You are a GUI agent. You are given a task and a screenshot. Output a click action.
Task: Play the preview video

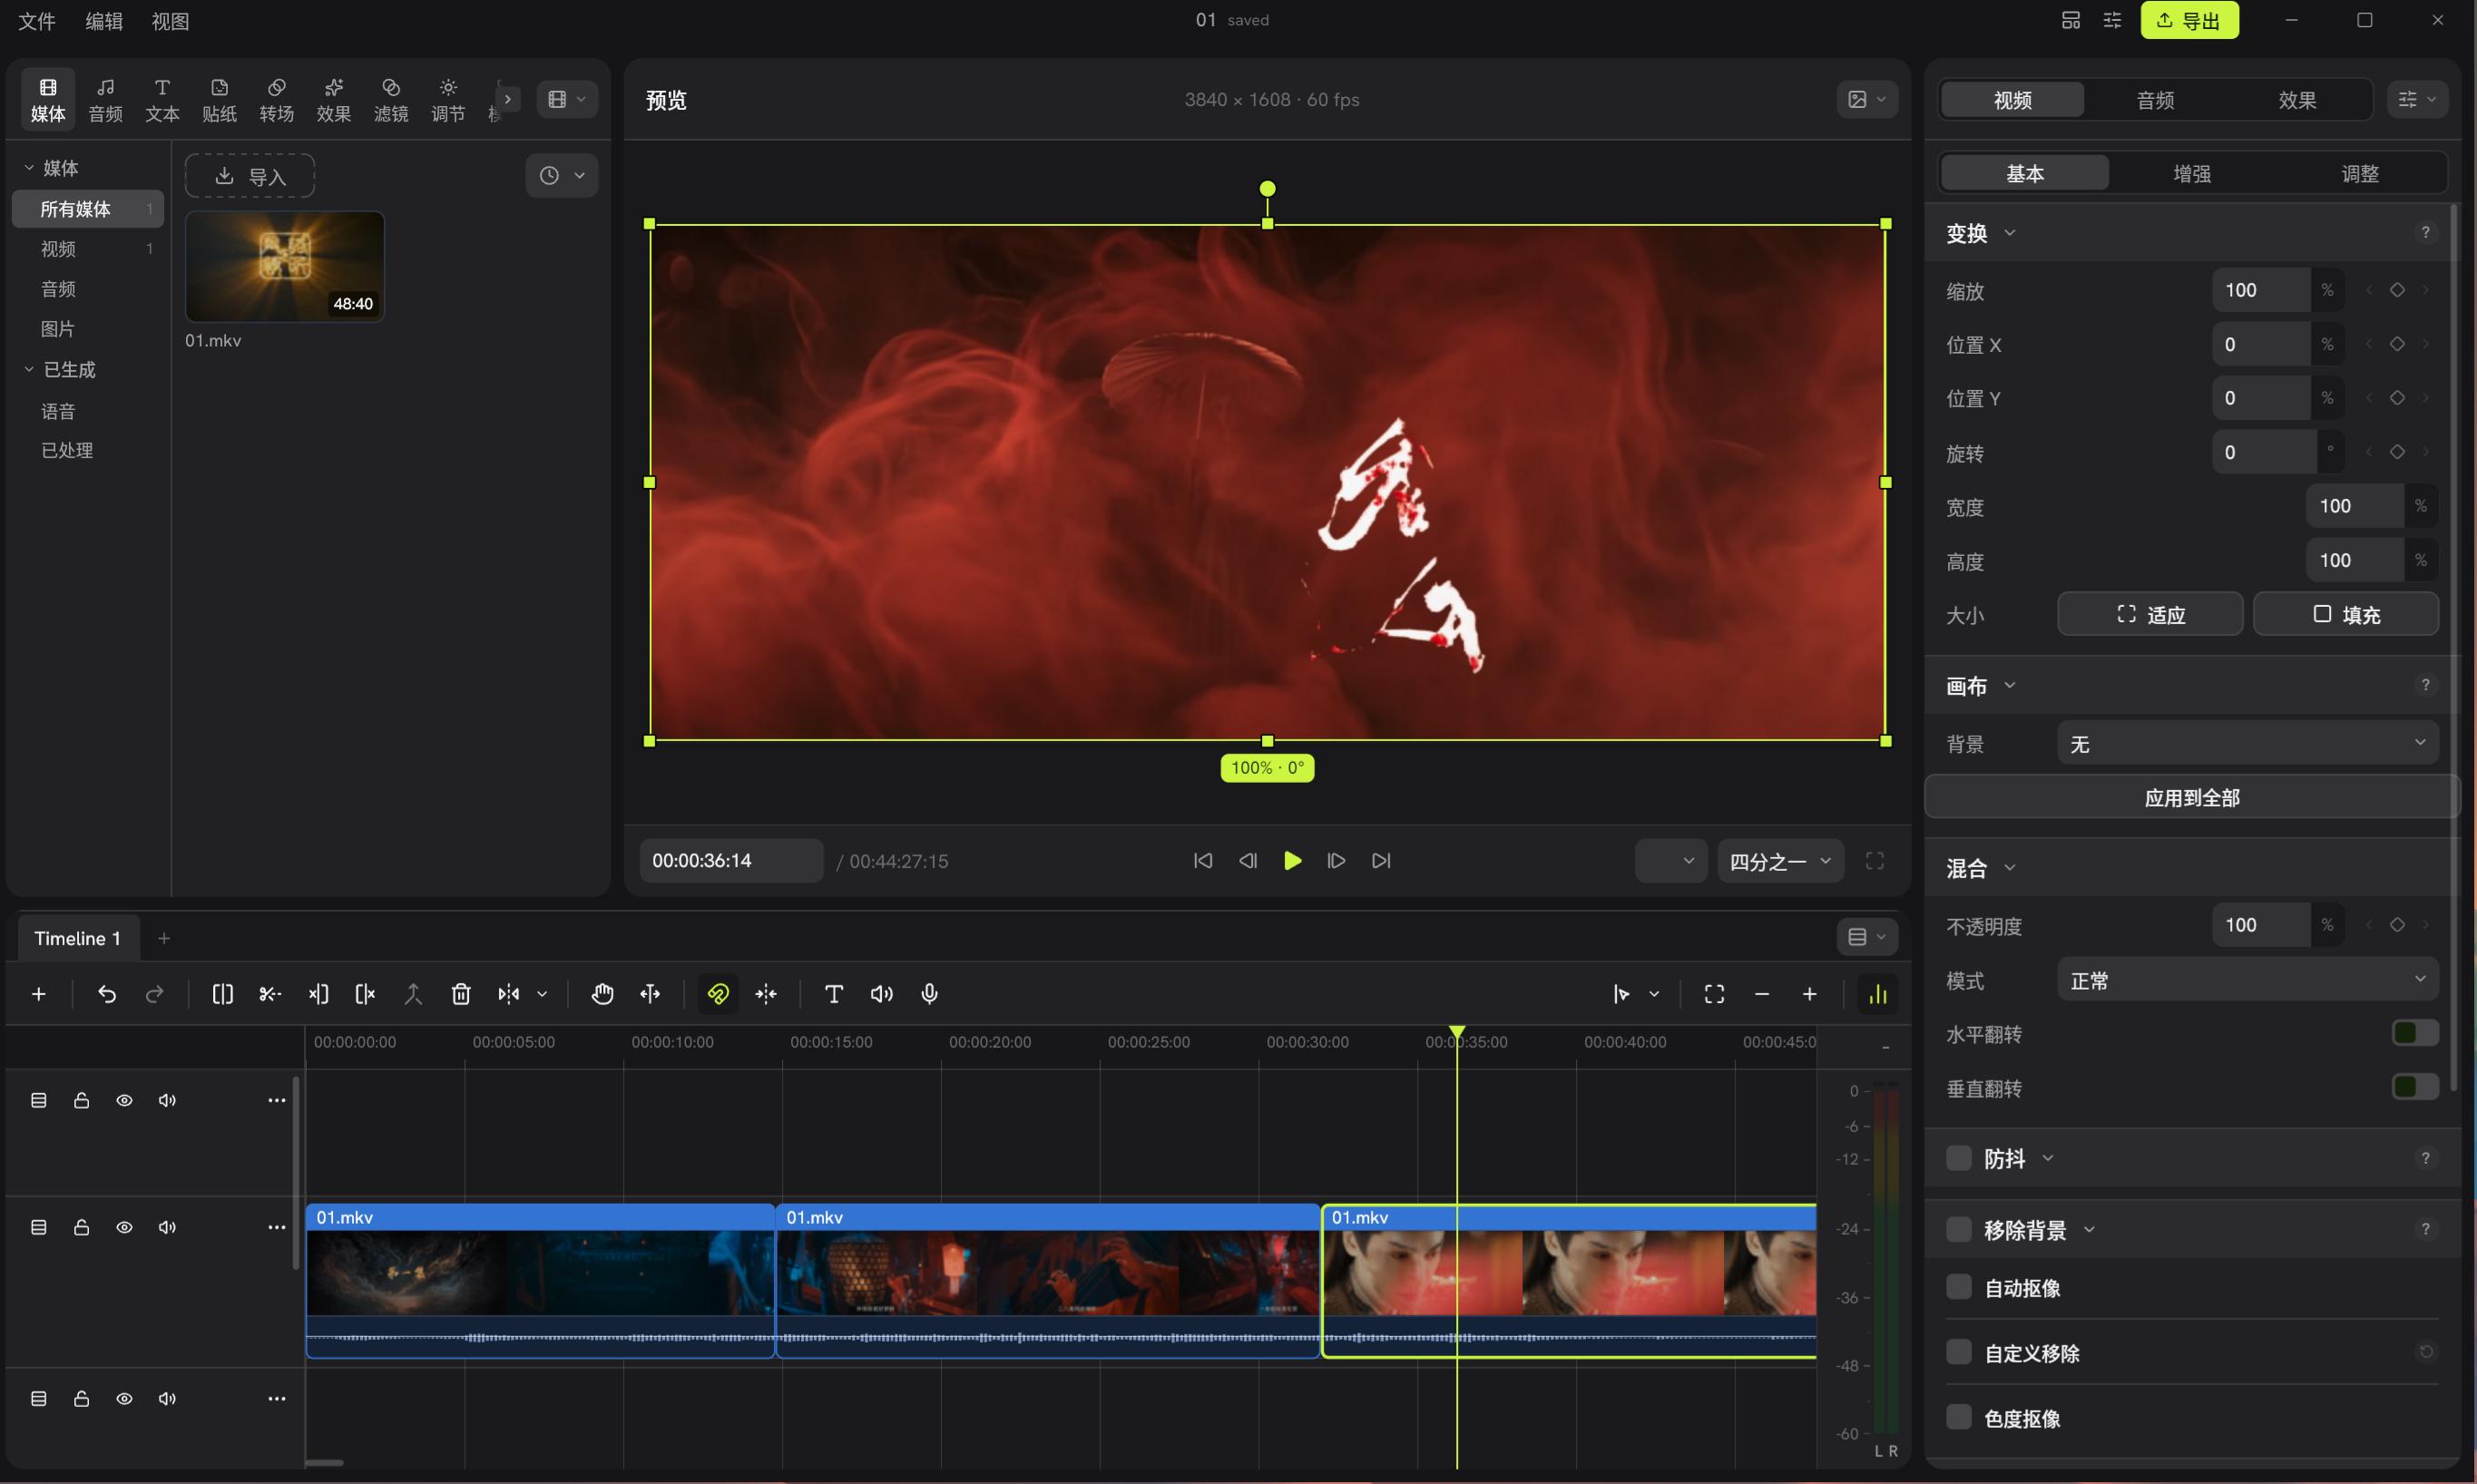pyautogui.click(x=1292, y=861)
